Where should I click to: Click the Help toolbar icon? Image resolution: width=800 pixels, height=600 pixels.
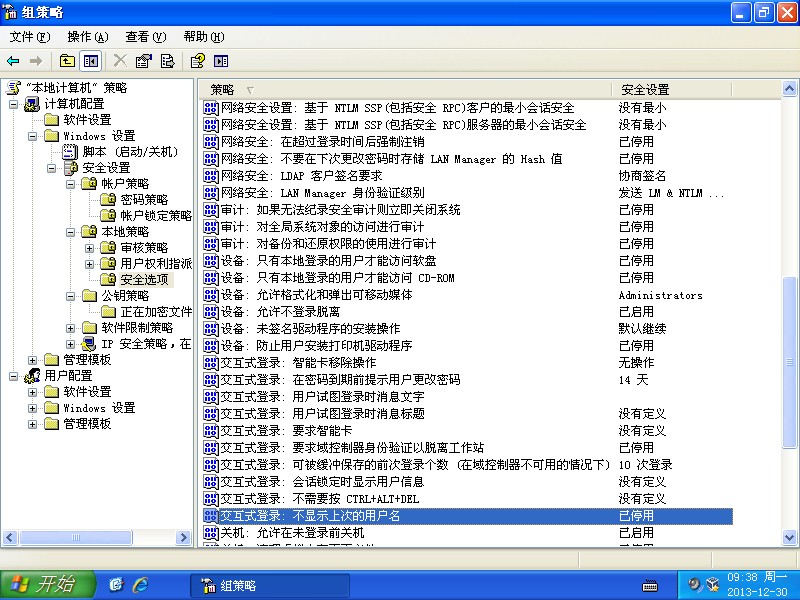click(198, 61)
